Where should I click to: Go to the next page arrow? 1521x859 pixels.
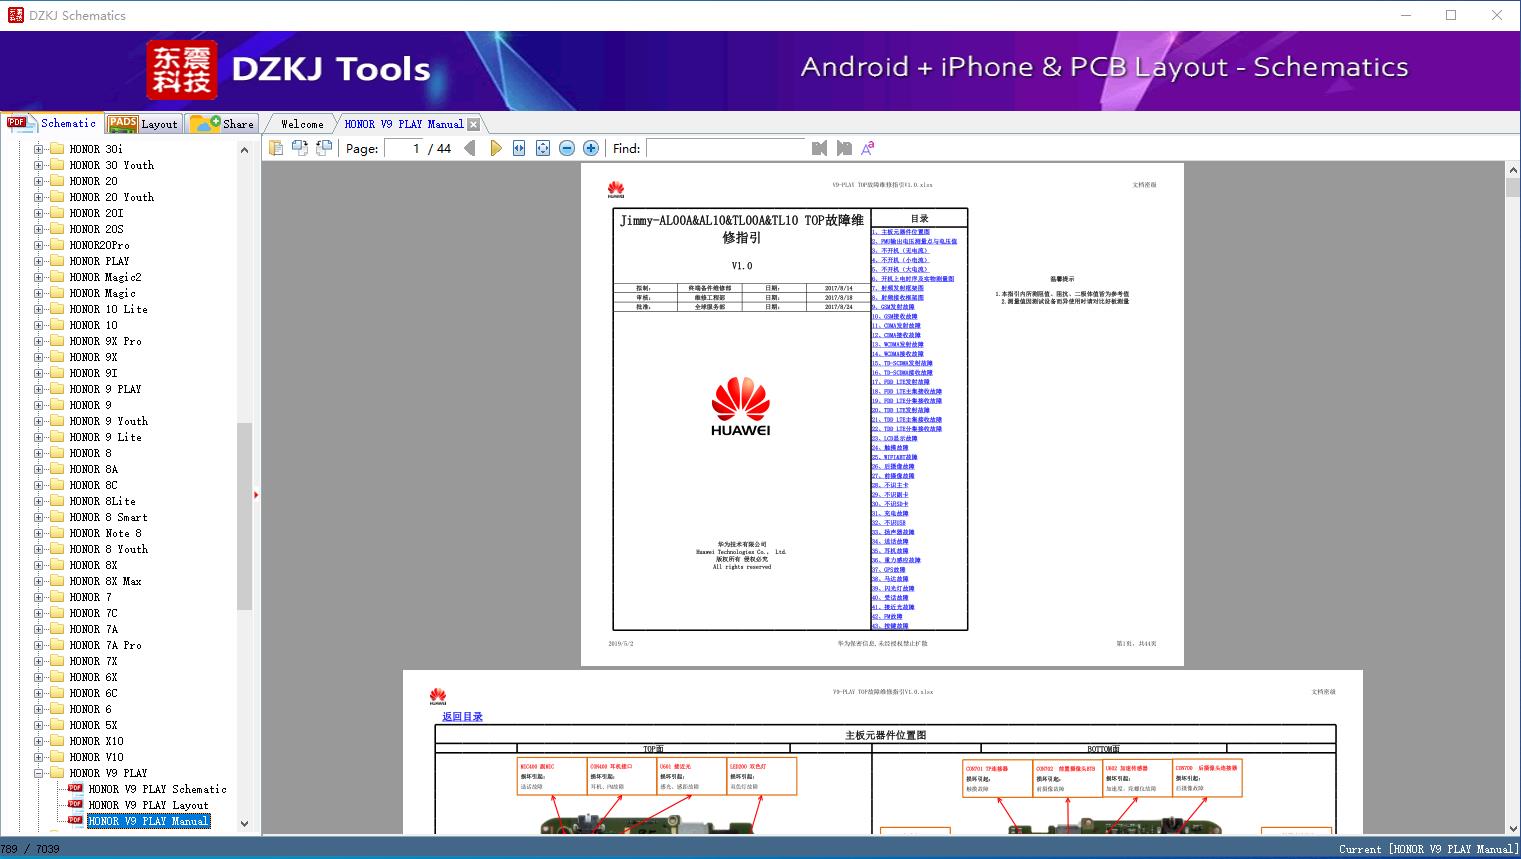click(496, 148)
